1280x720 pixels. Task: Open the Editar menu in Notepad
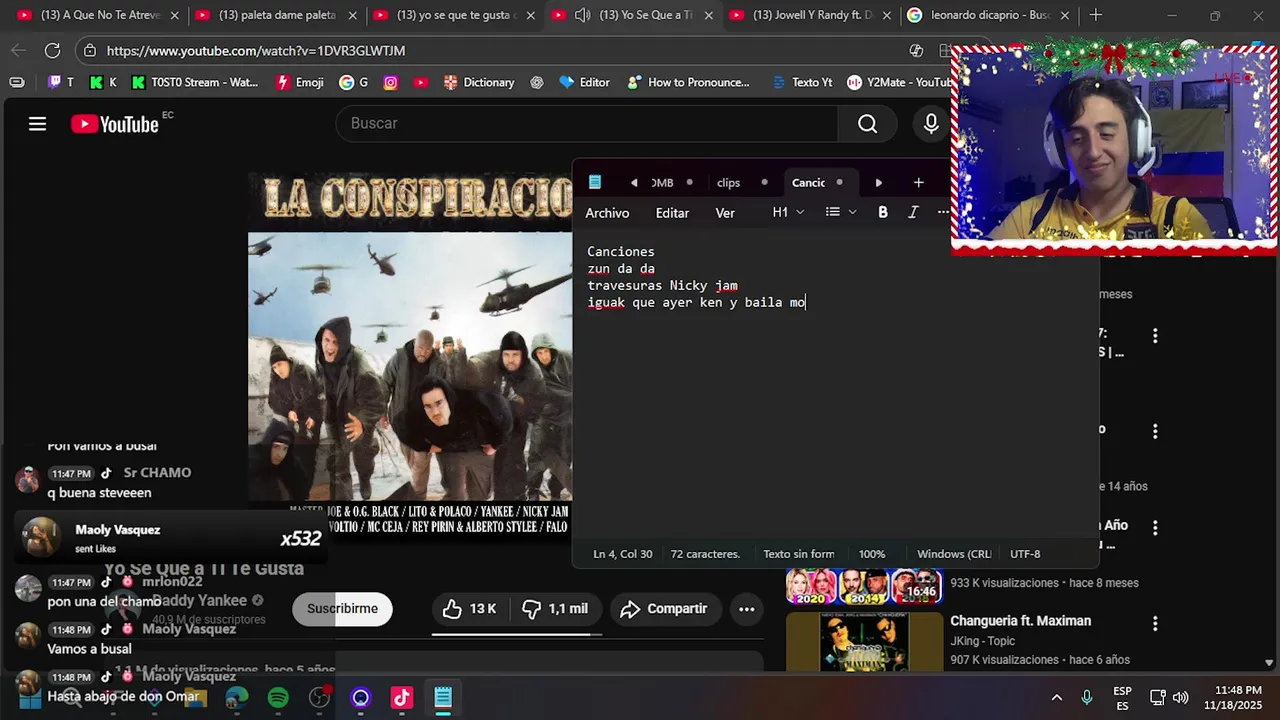[672, 213]
